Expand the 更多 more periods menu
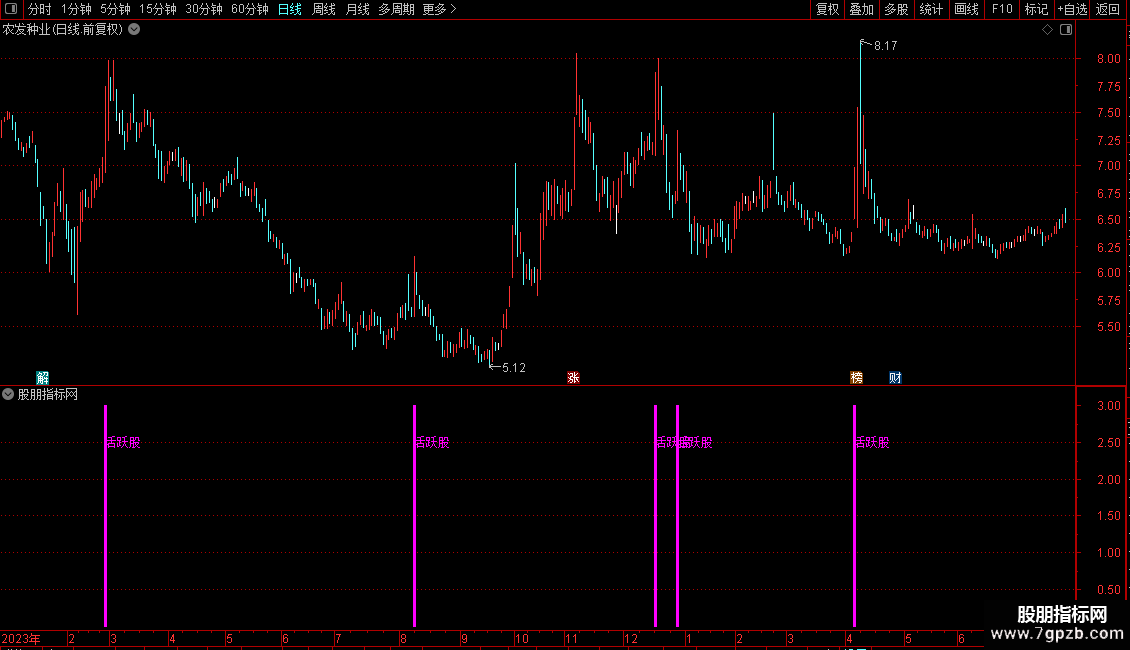The width and height of the screenshot is (1130, 650). pyautogui.click(x=439, y=9)
